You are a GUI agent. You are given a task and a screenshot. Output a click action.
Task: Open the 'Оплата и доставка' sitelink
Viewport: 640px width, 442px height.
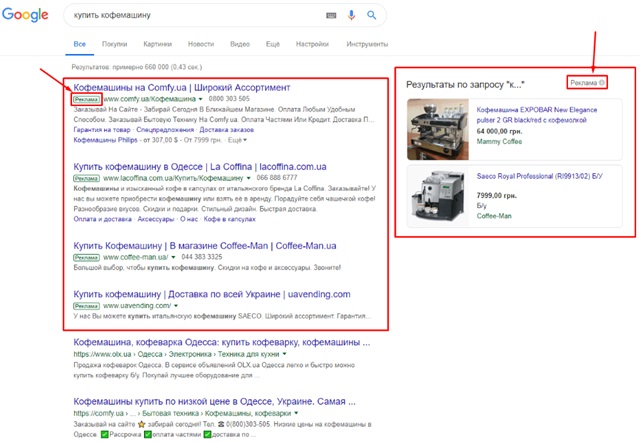[102, 219]
